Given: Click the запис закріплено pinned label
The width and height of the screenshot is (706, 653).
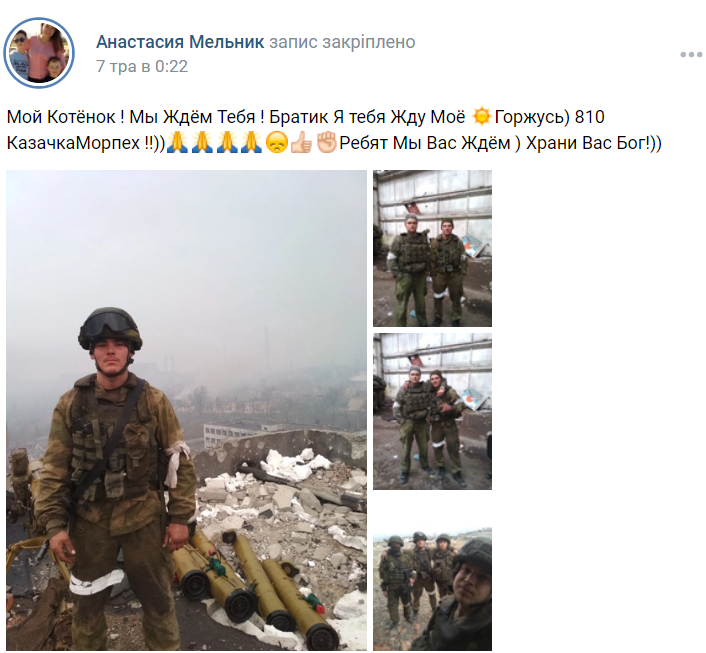Looking at the screenshot, I should 342,42.
